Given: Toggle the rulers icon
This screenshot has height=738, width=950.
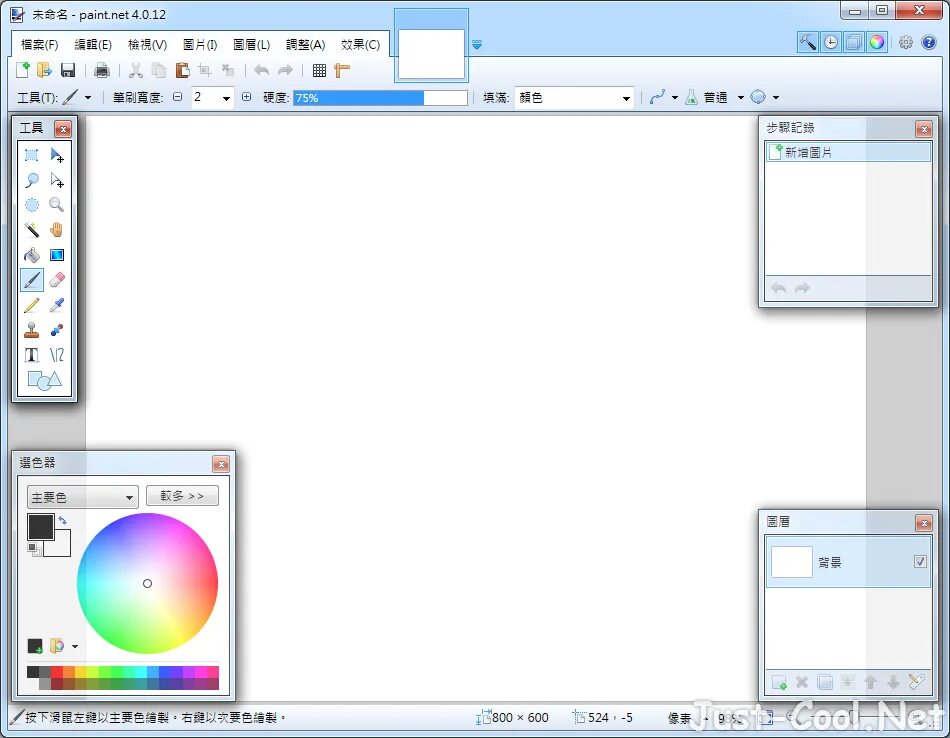Looking at the screenshot, I should (342, 70).
